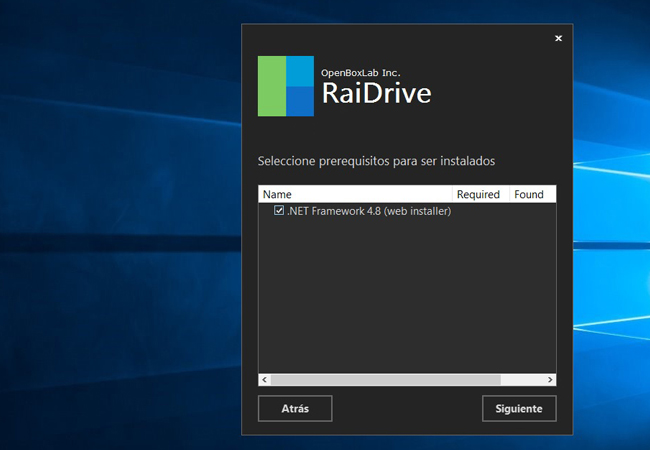The width and height of the screenshot is (650, 450).
Task: Go back with the Atrás button
Action: click(295, 409)
